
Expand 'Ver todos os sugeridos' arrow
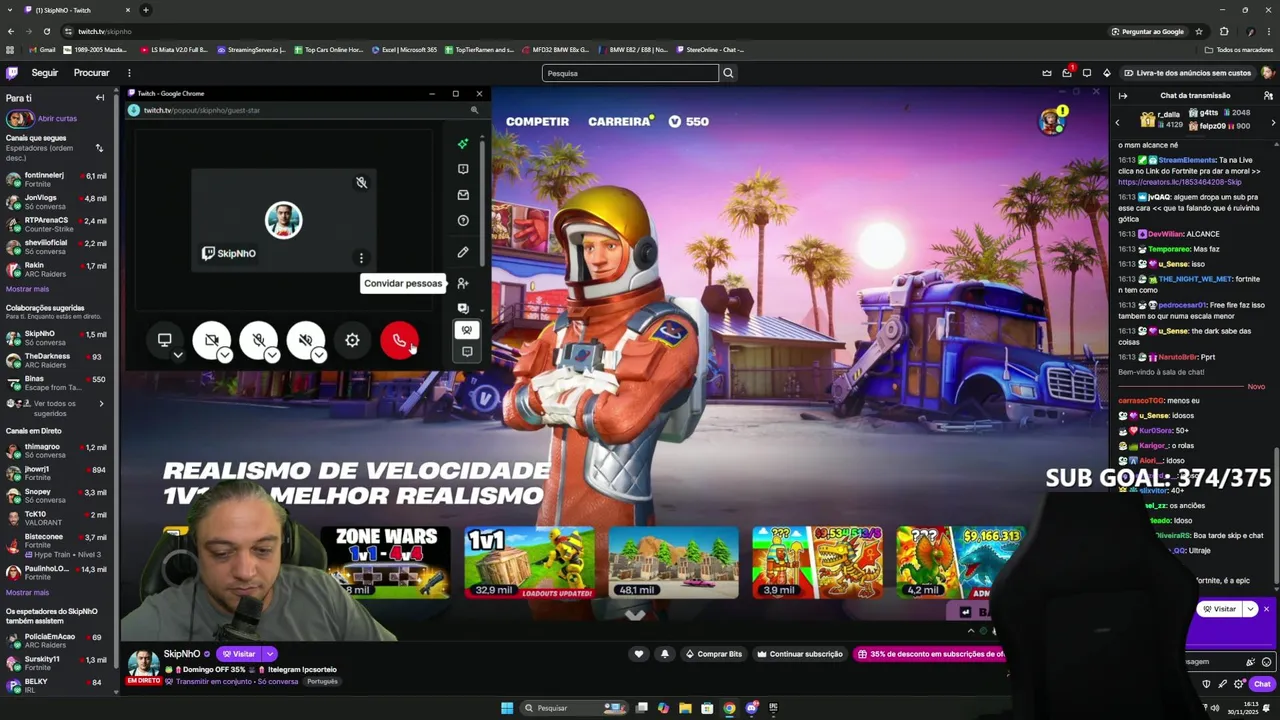(x=101, y=404)
